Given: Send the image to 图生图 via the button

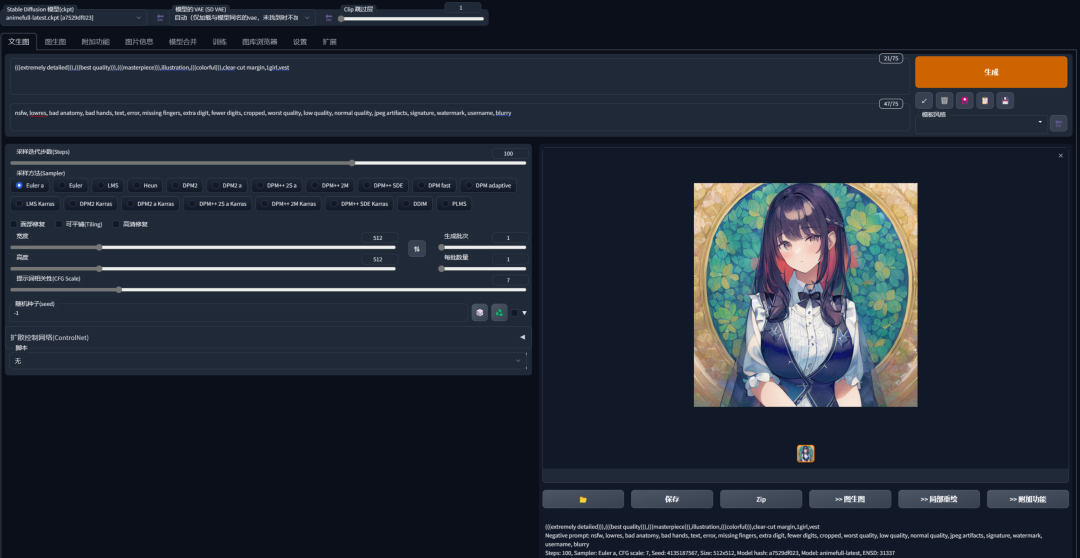Looking at the screenshot, I should [850, 499].
